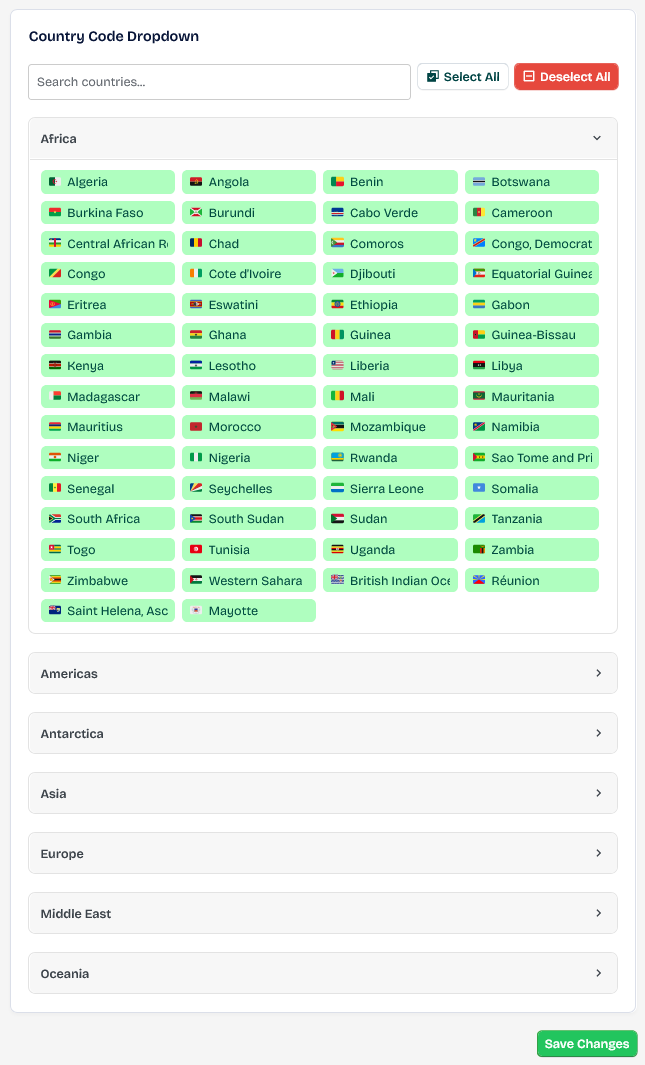The image size is (645, 1065).
Task: Click the South Africa flag icon
Action: [x=55, y=519]
